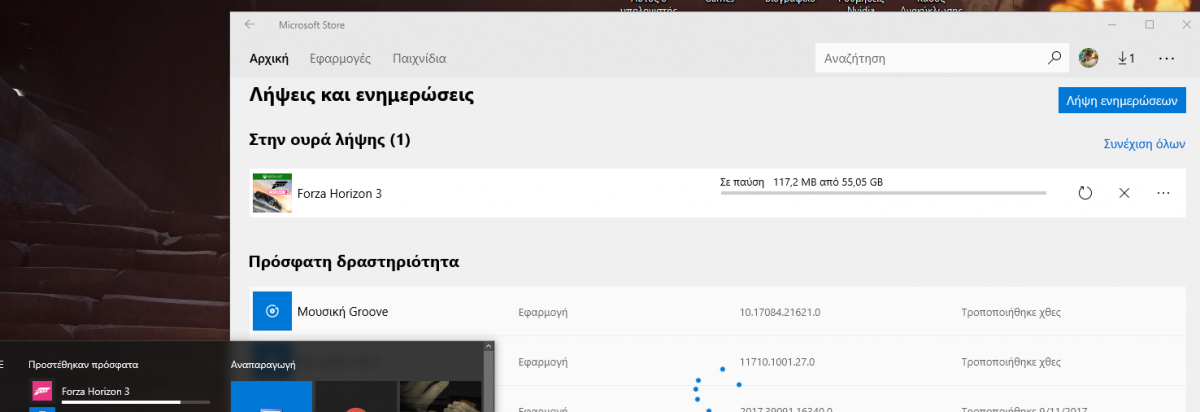Screen dimensions: 1200x412
Task: Resume Forza Horizon 3 download with circular arrow
Action: point(1085,193)
